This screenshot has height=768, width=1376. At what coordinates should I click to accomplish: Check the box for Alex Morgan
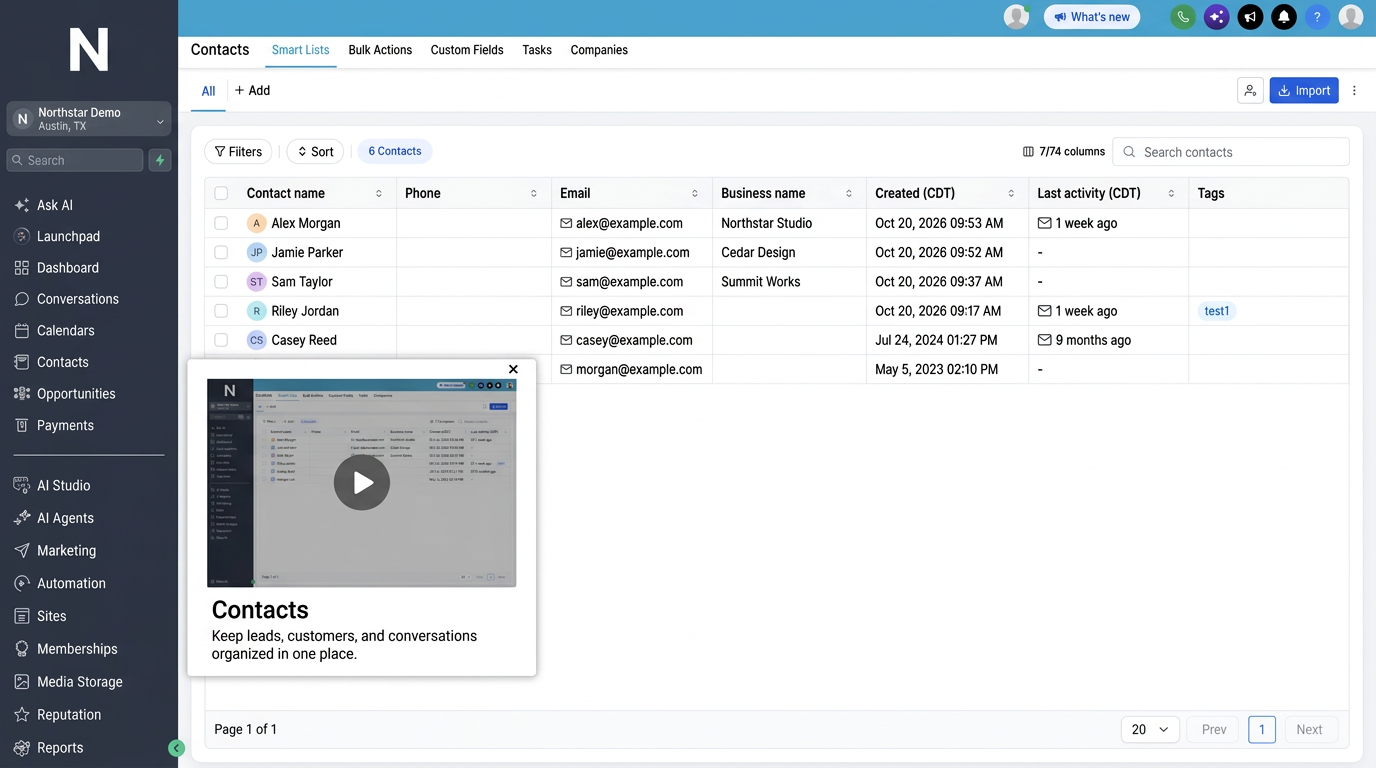click(221, 223)
